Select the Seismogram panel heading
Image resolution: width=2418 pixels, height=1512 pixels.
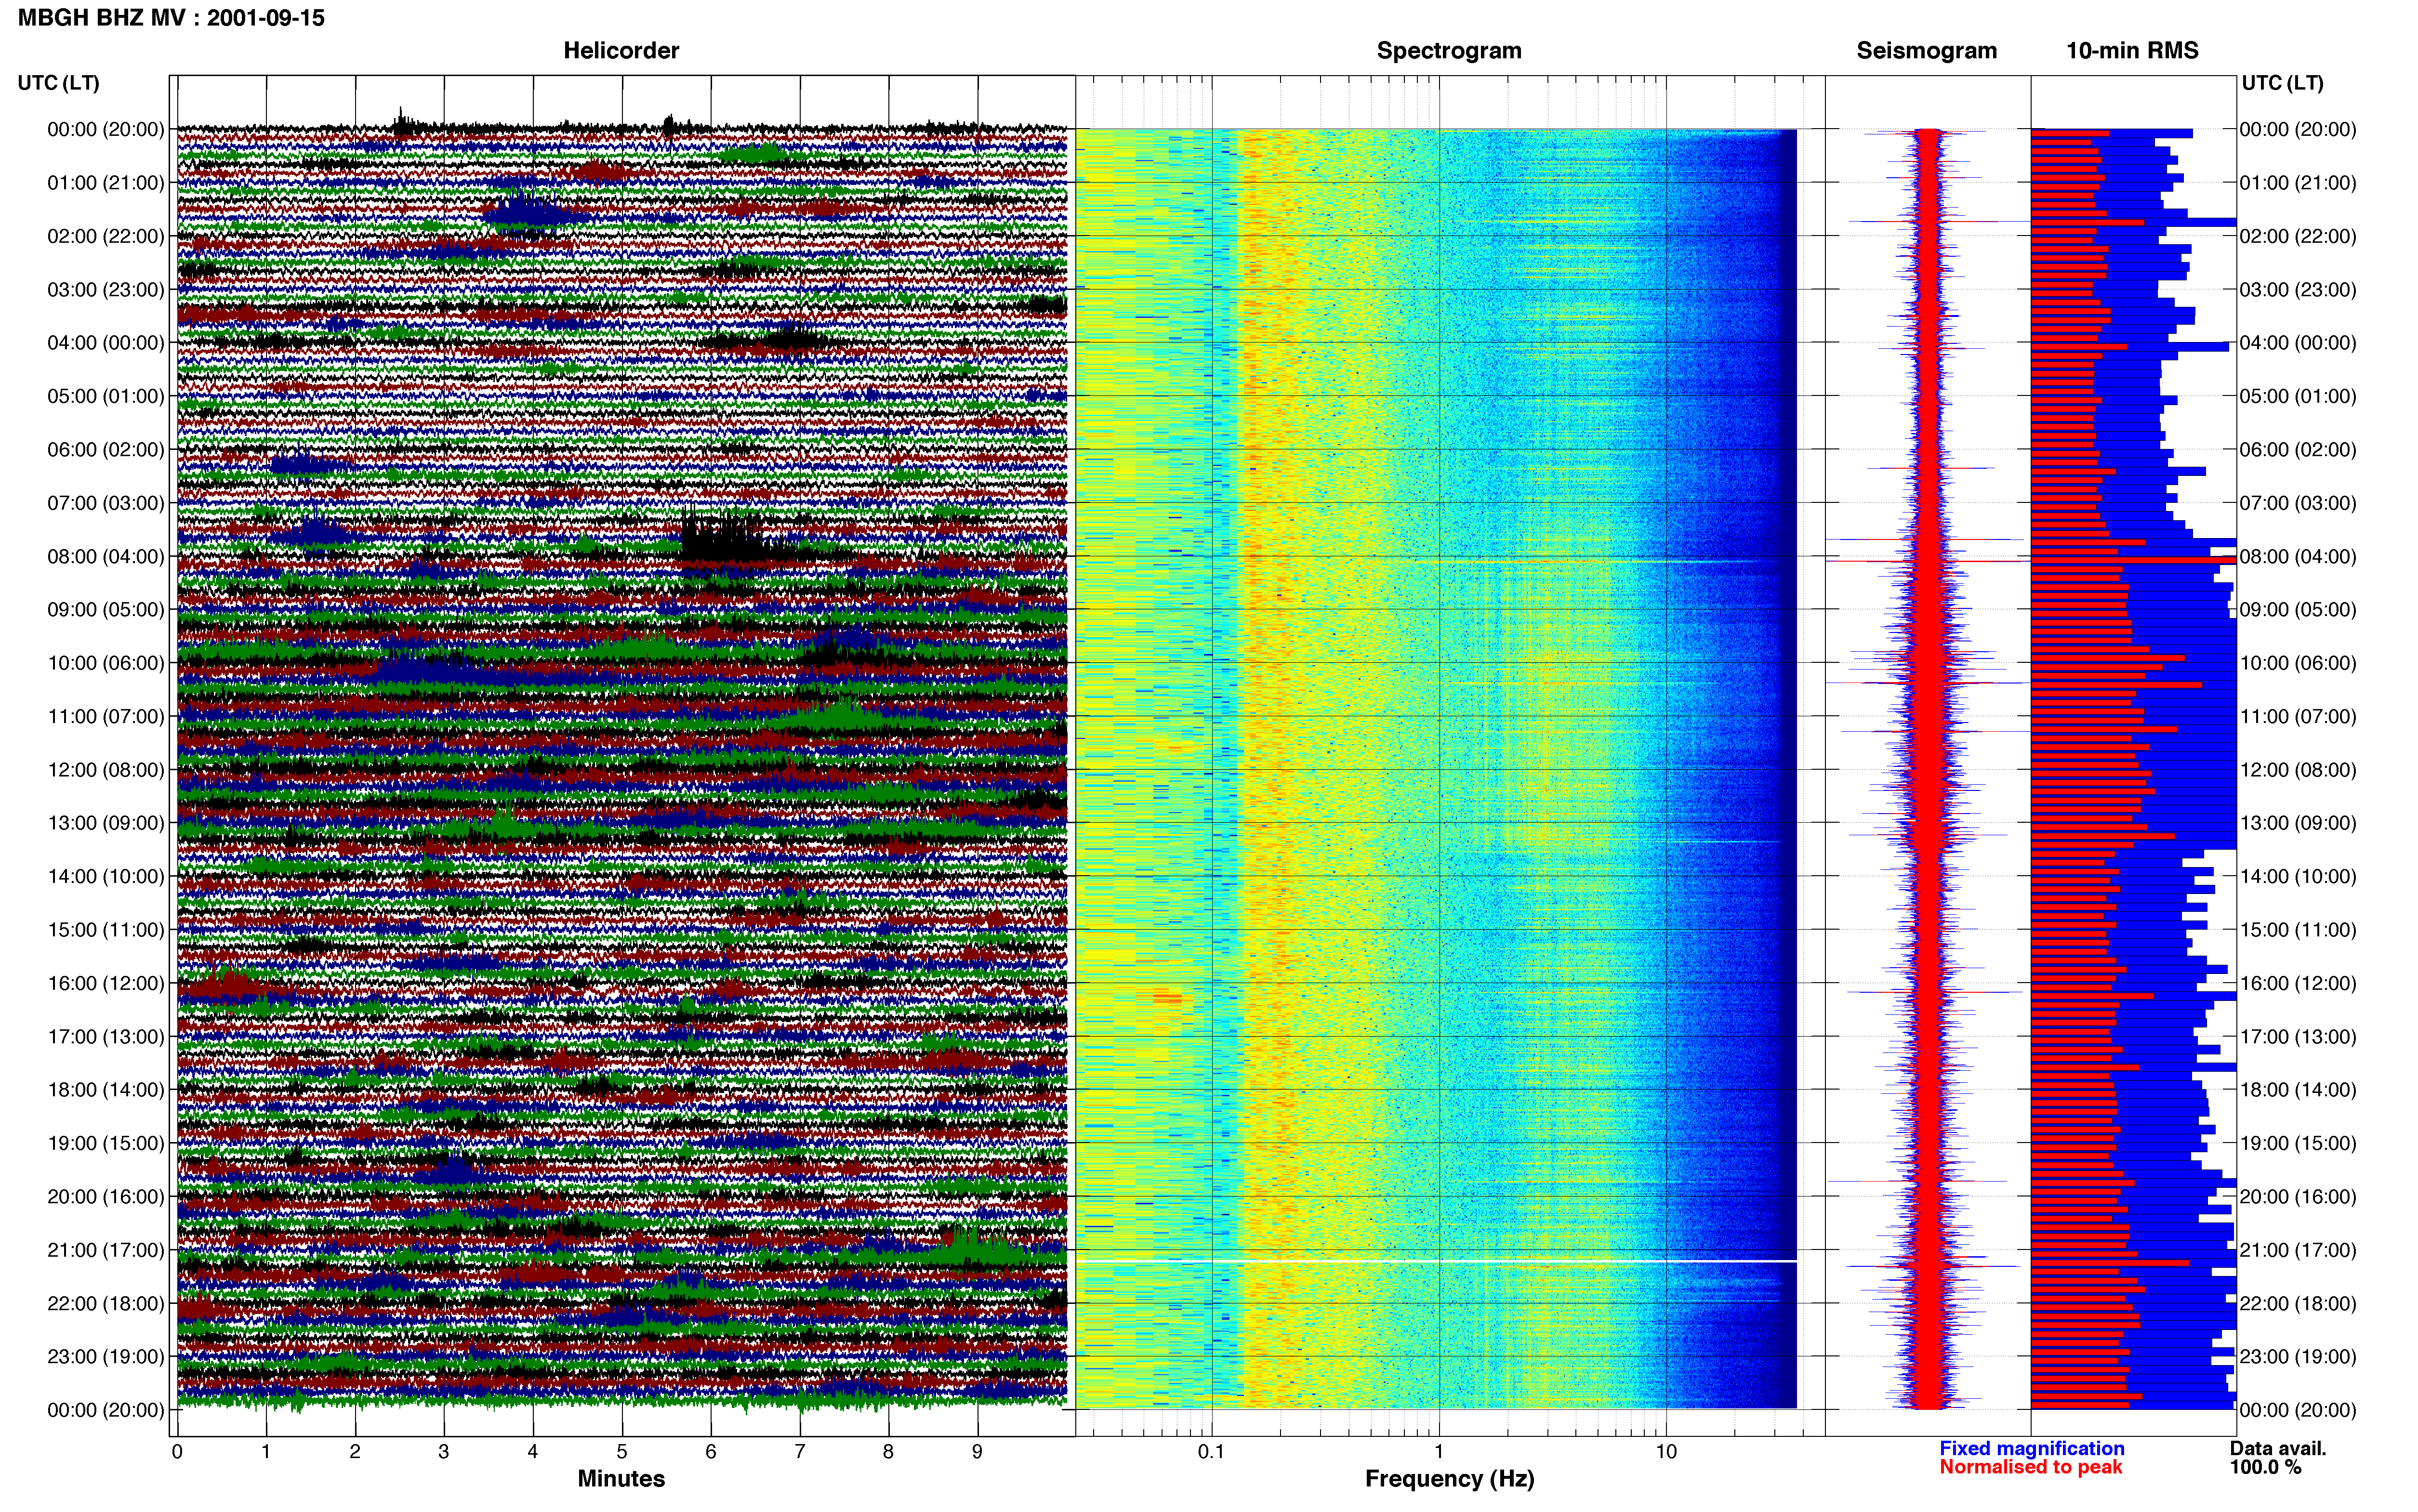[x=1927, y=51]
